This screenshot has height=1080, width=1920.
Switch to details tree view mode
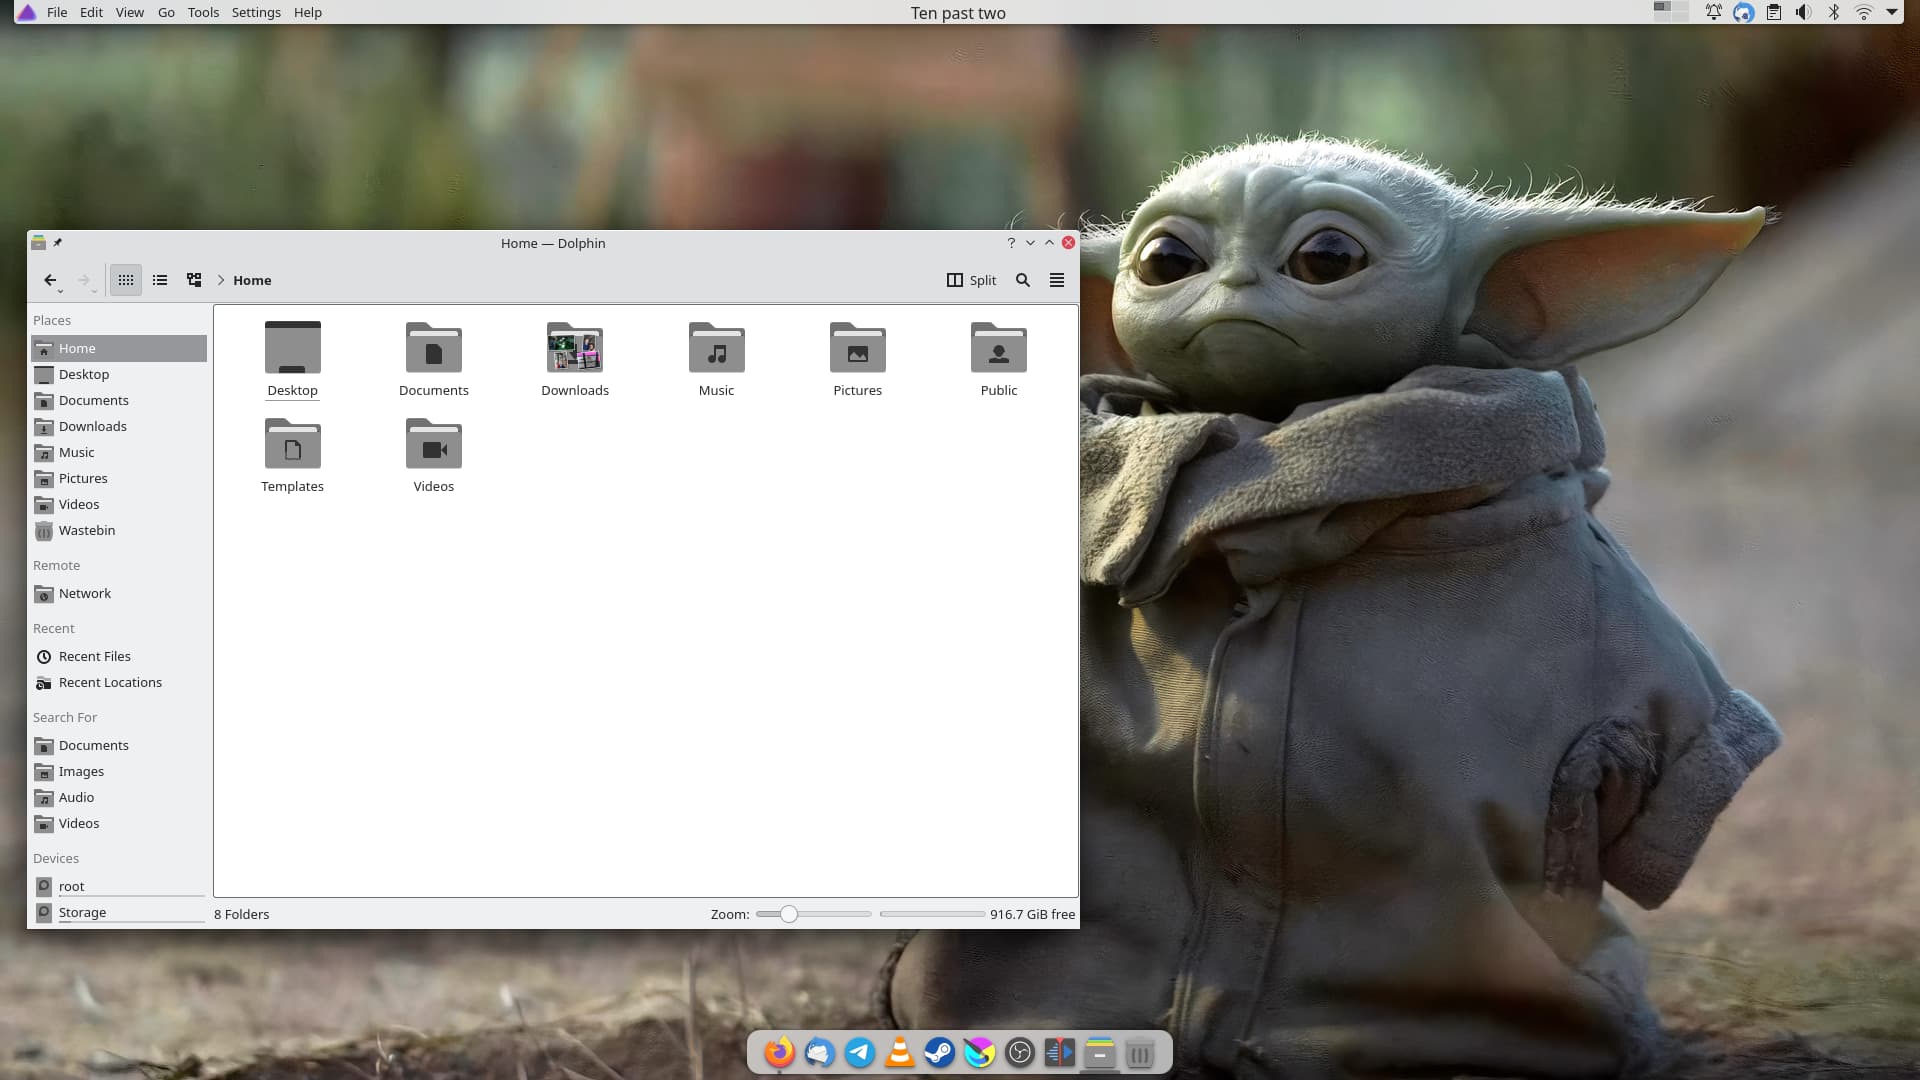(194, 280)
